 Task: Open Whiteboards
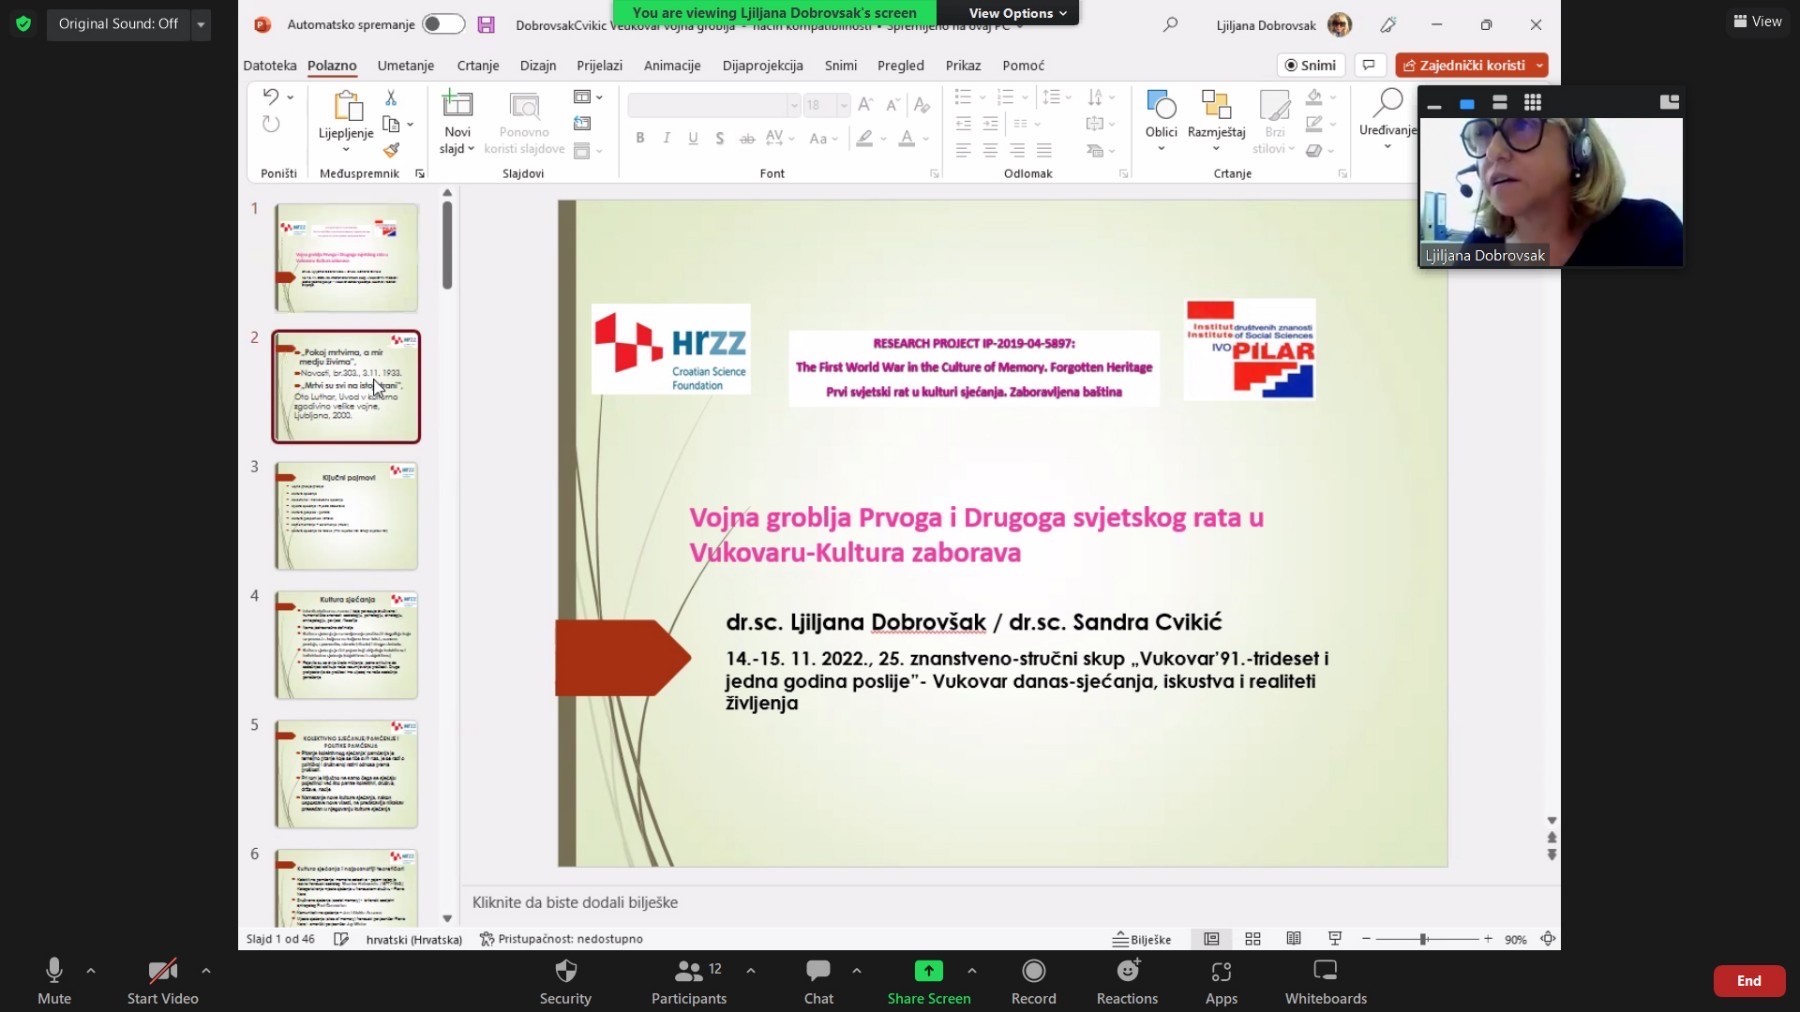pyautogui.click(x=1325, y=971)
